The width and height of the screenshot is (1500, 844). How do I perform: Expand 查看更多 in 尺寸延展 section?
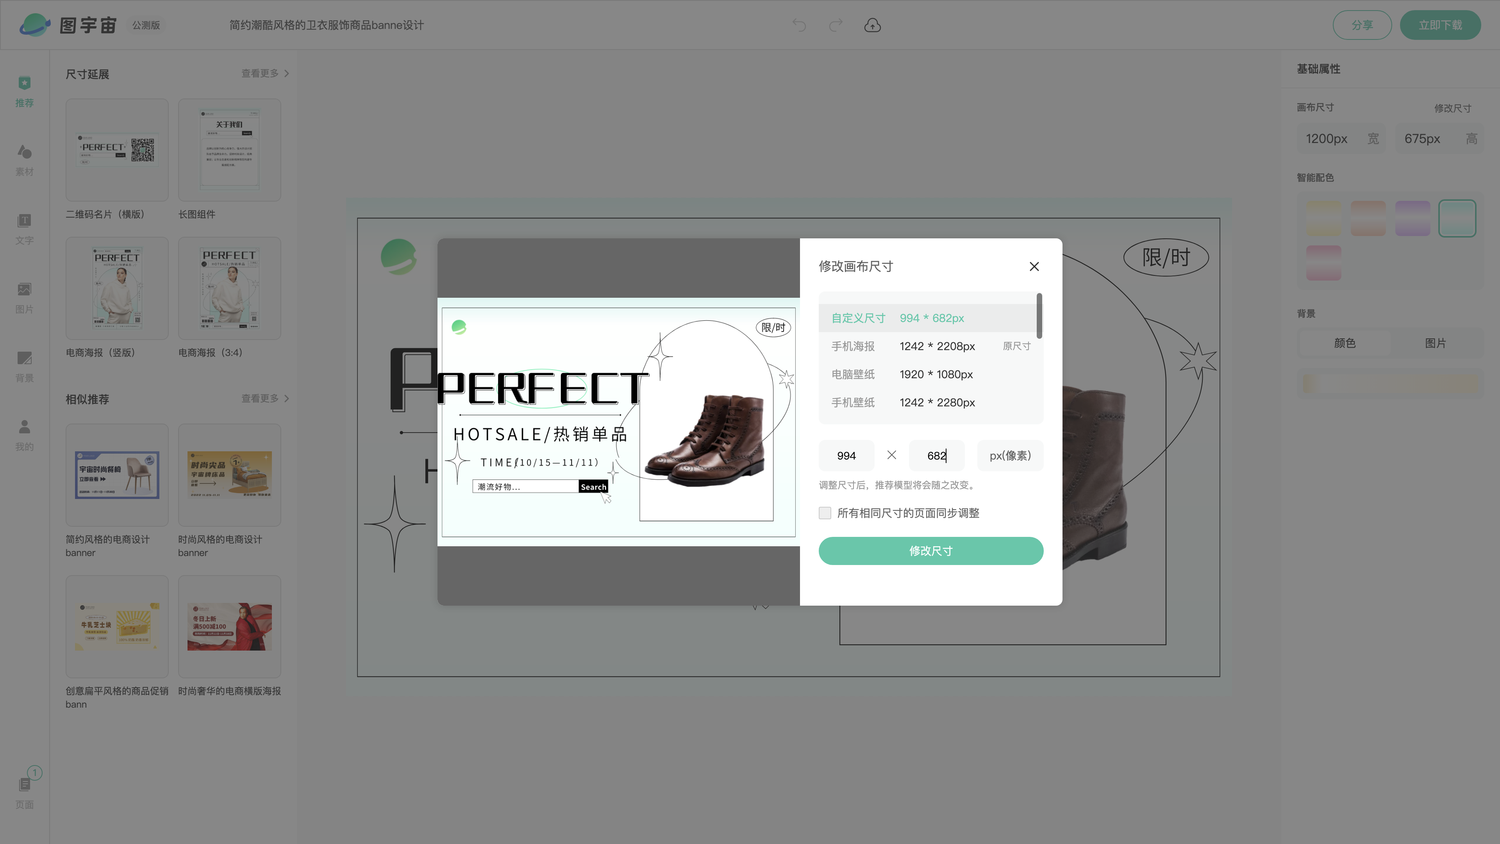click(x=265, y=74)
